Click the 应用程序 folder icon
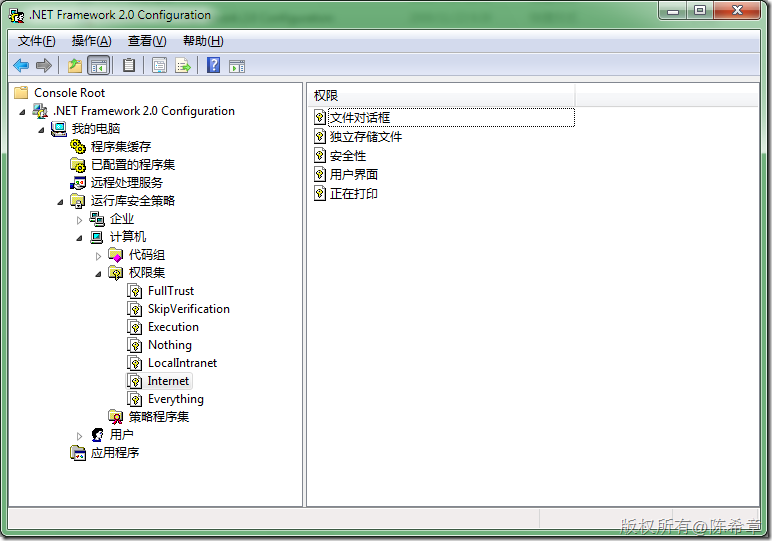 (x=78, y=453)
